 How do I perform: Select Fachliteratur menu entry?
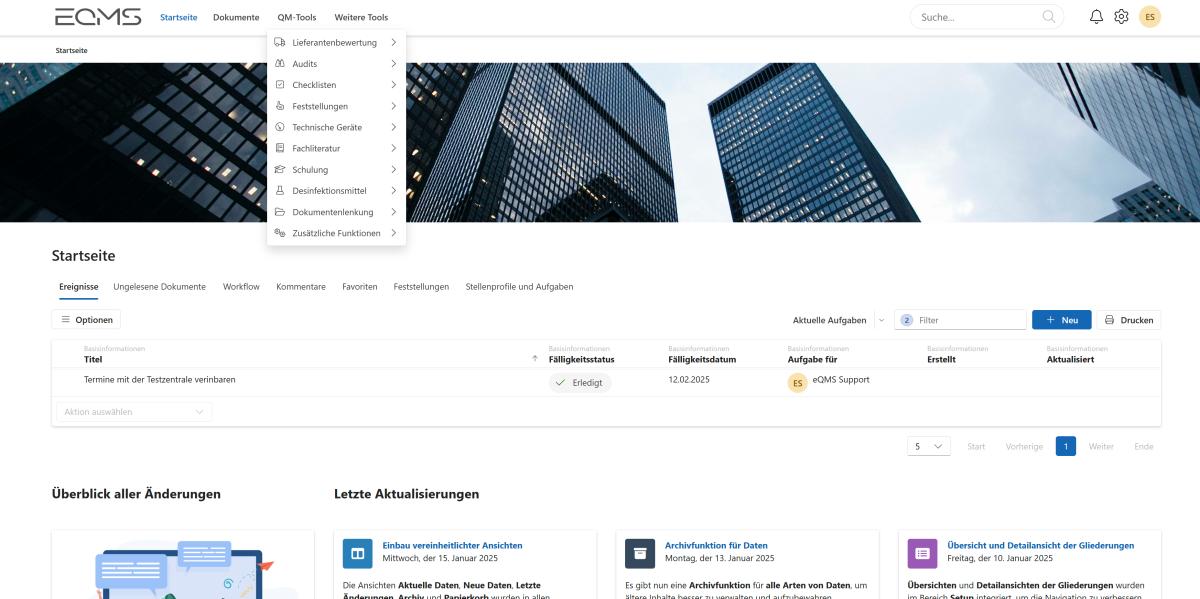pos(336,148)
